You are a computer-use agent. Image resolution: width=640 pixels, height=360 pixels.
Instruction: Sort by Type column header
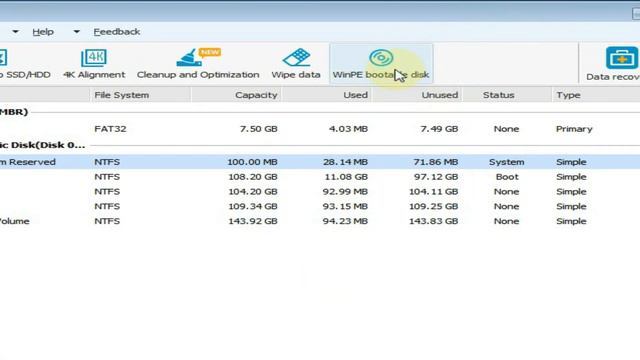point(596,95)
